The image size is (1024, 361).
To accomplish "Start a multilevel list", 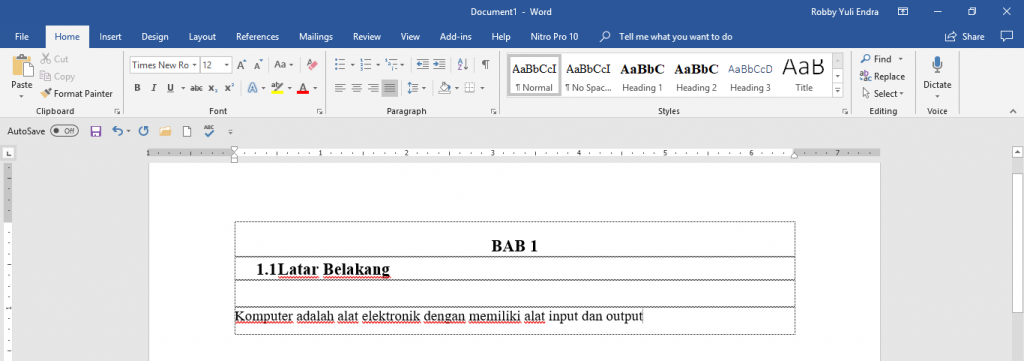I will [391, 65].
